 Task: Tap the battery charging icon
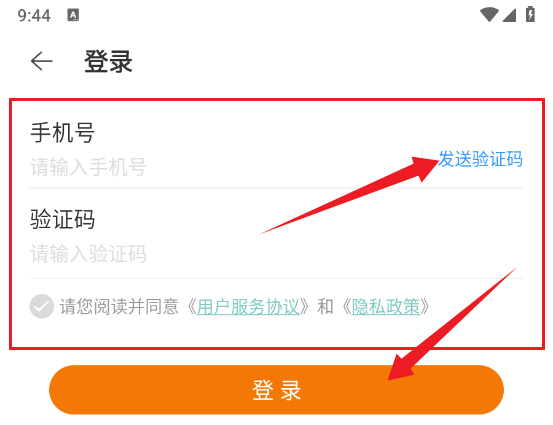click(530, 14)
